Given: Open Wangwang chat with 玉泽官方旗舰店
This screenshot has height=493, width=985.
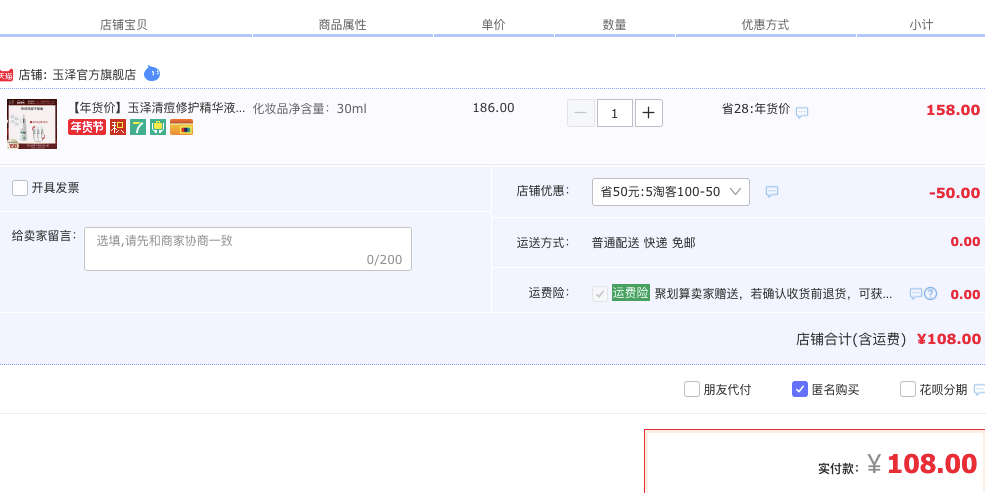Looking at the screenshot, I should 152,74.
